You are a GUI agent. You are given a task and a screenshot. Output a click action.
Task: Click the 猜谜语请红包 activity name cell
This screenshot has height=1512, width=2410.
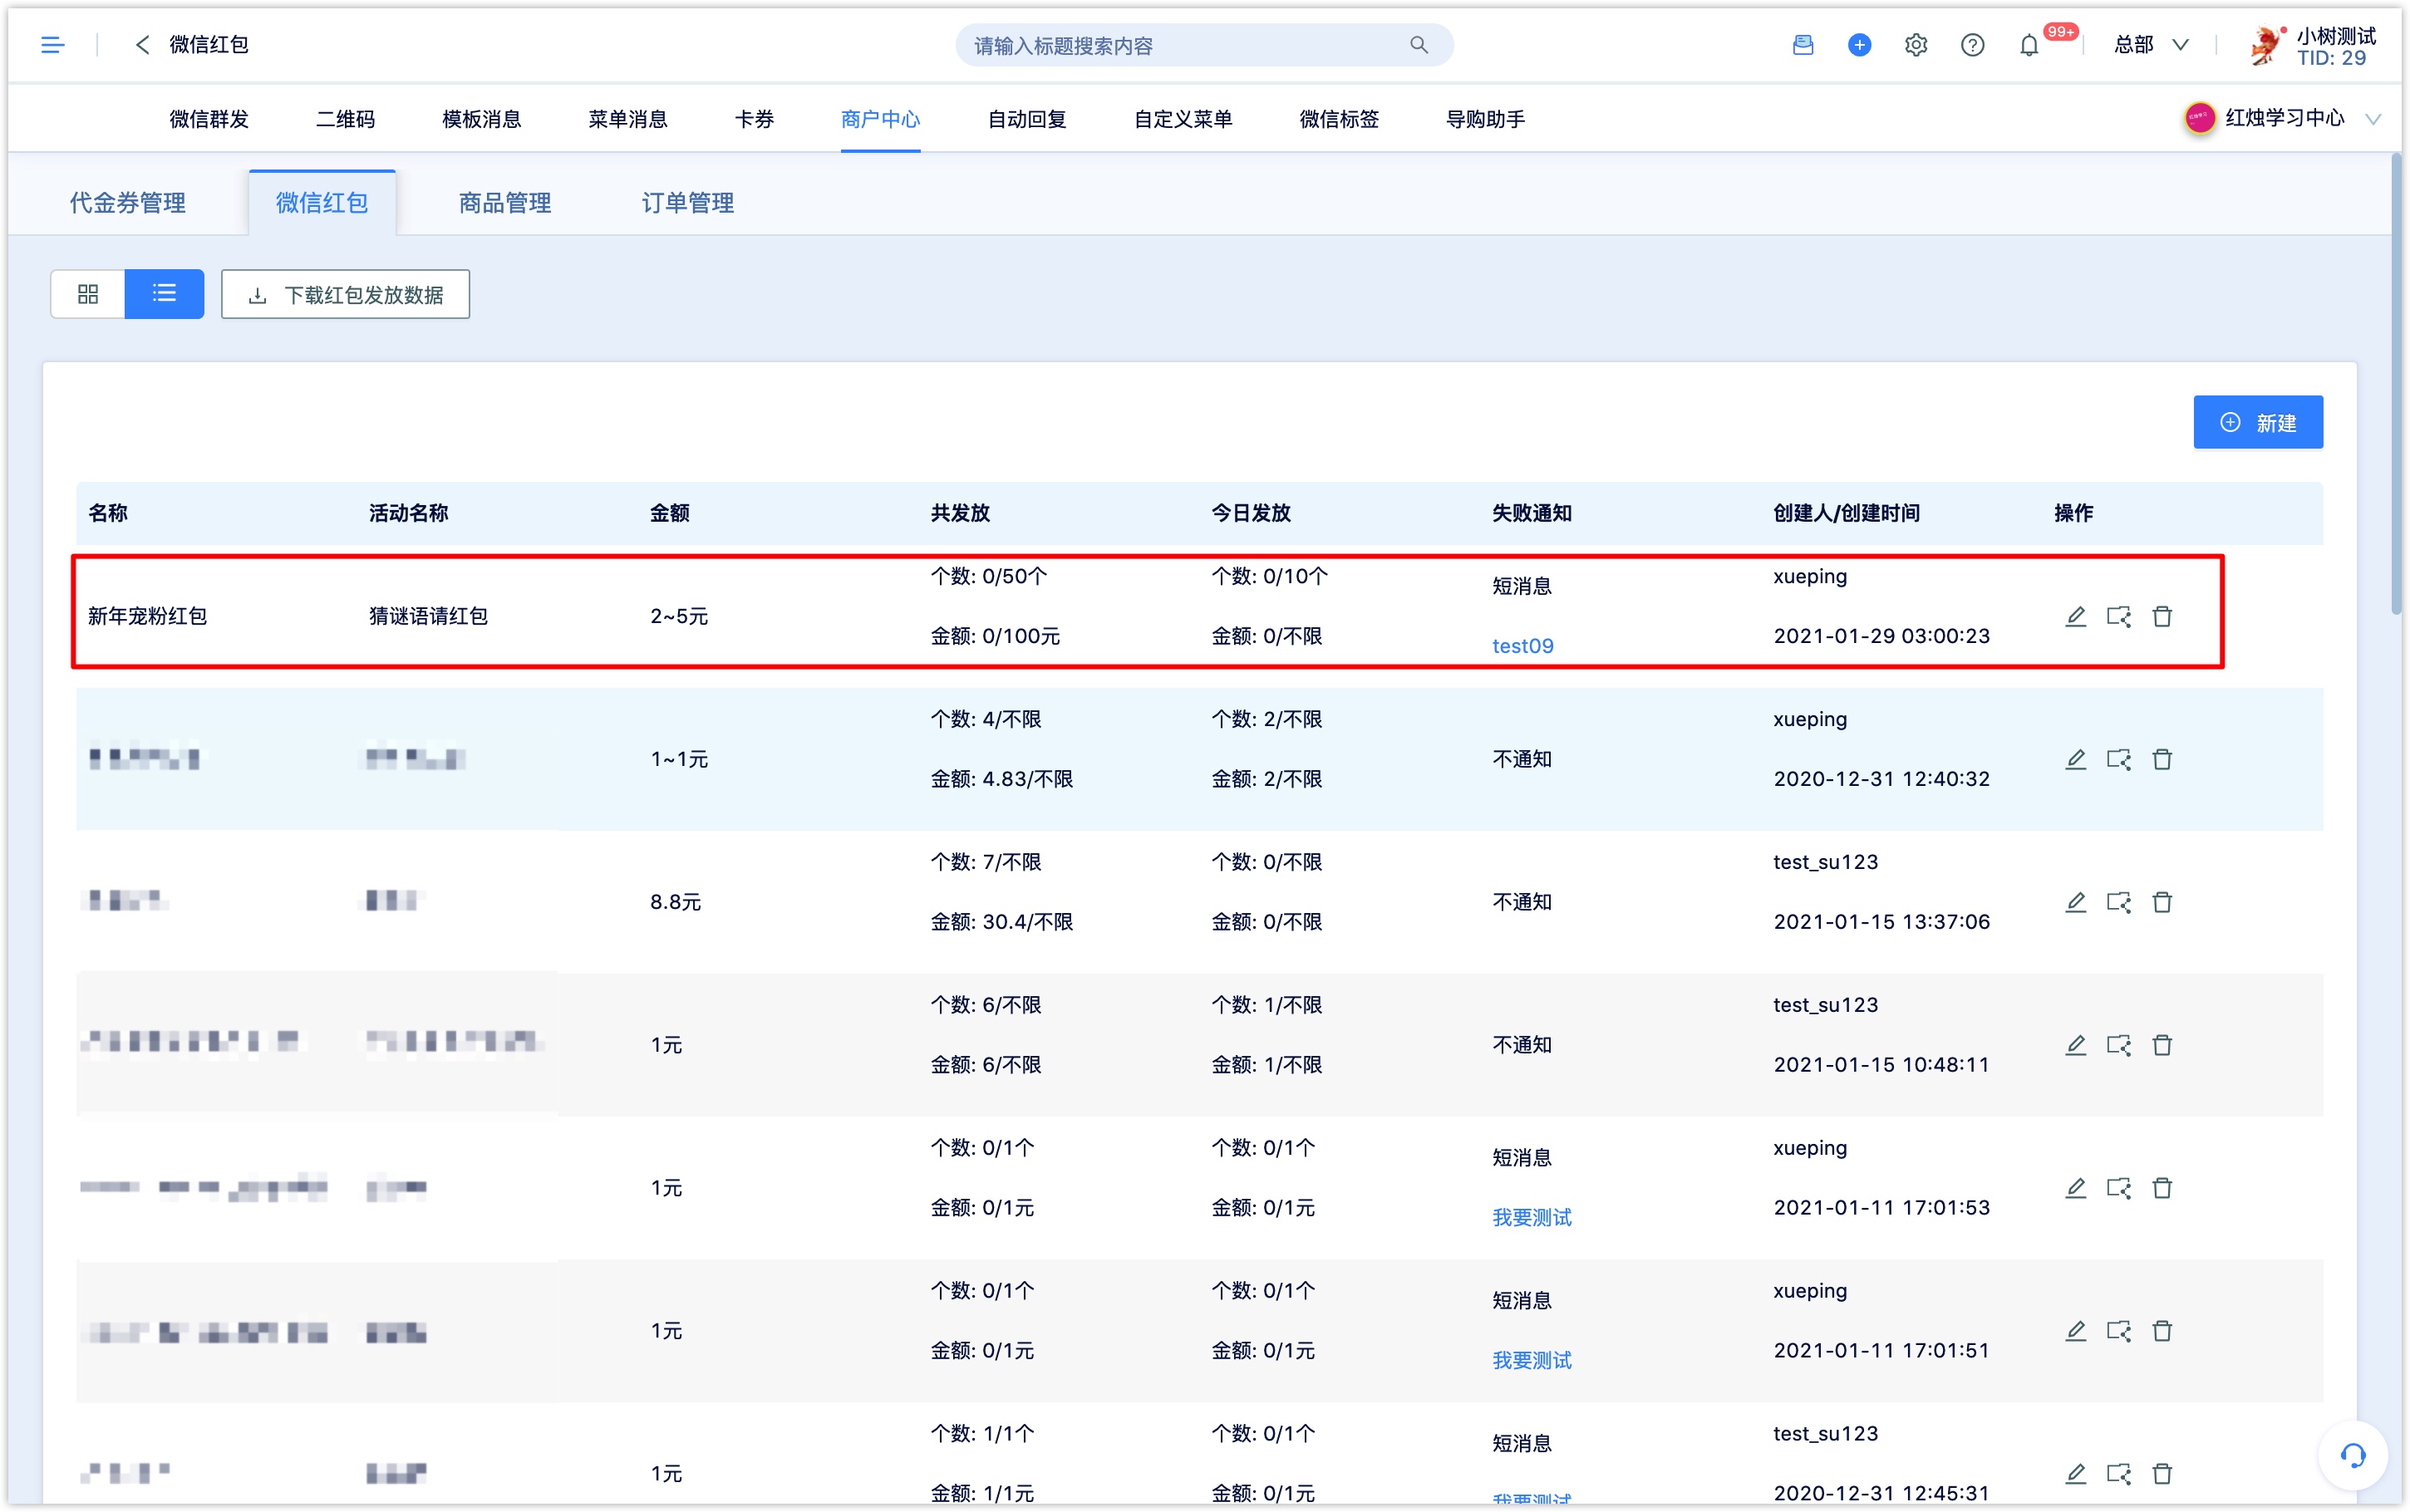point(429,616)
